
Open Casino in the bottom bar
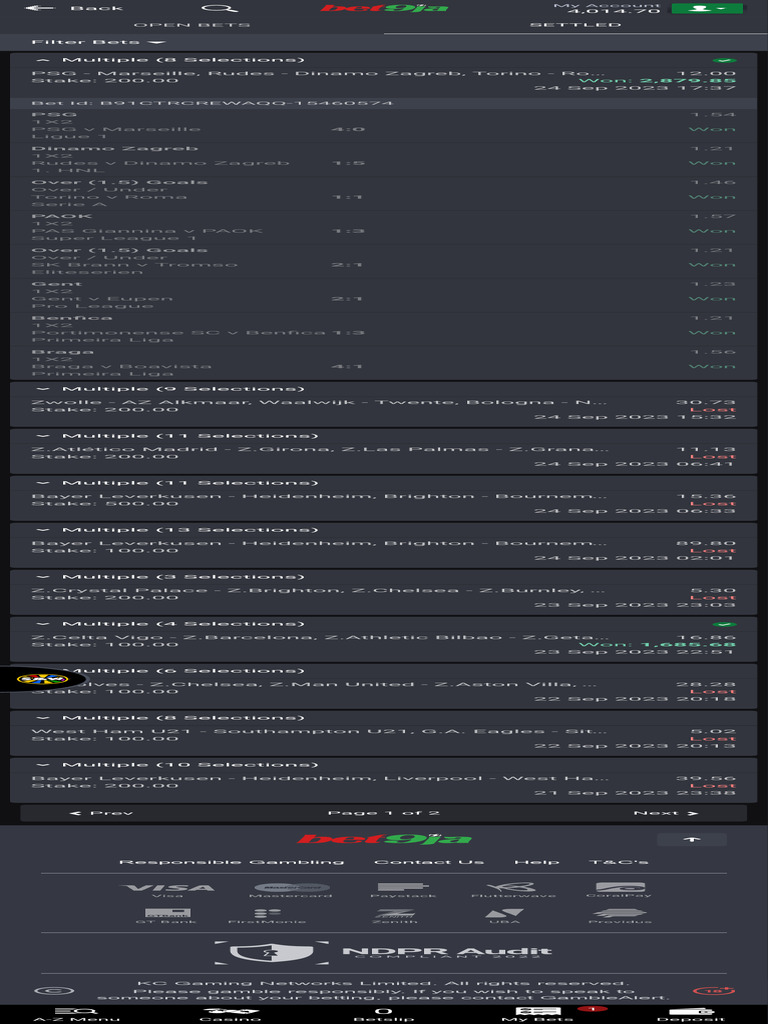pyautogui.click(x=230, y=1014)
